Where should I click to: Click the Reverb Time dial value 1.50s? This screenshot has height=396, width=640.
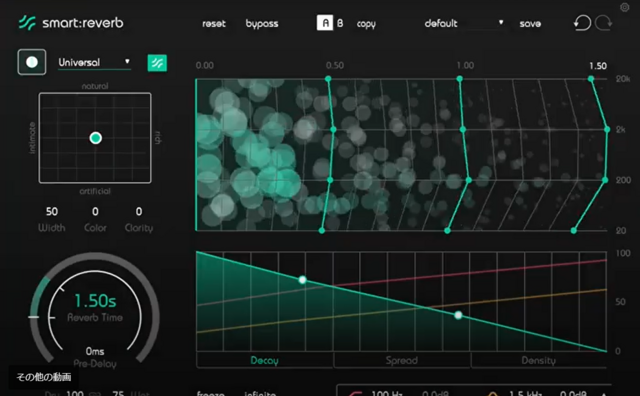[x=95, y=301]
